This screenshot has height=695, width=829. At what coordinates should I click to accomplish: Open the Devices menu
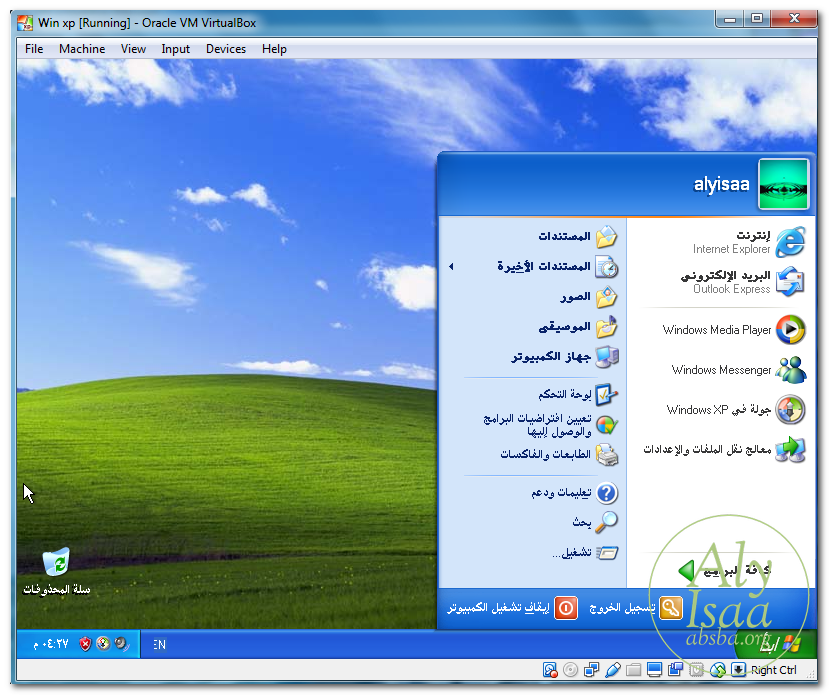(x=225, y=49)
